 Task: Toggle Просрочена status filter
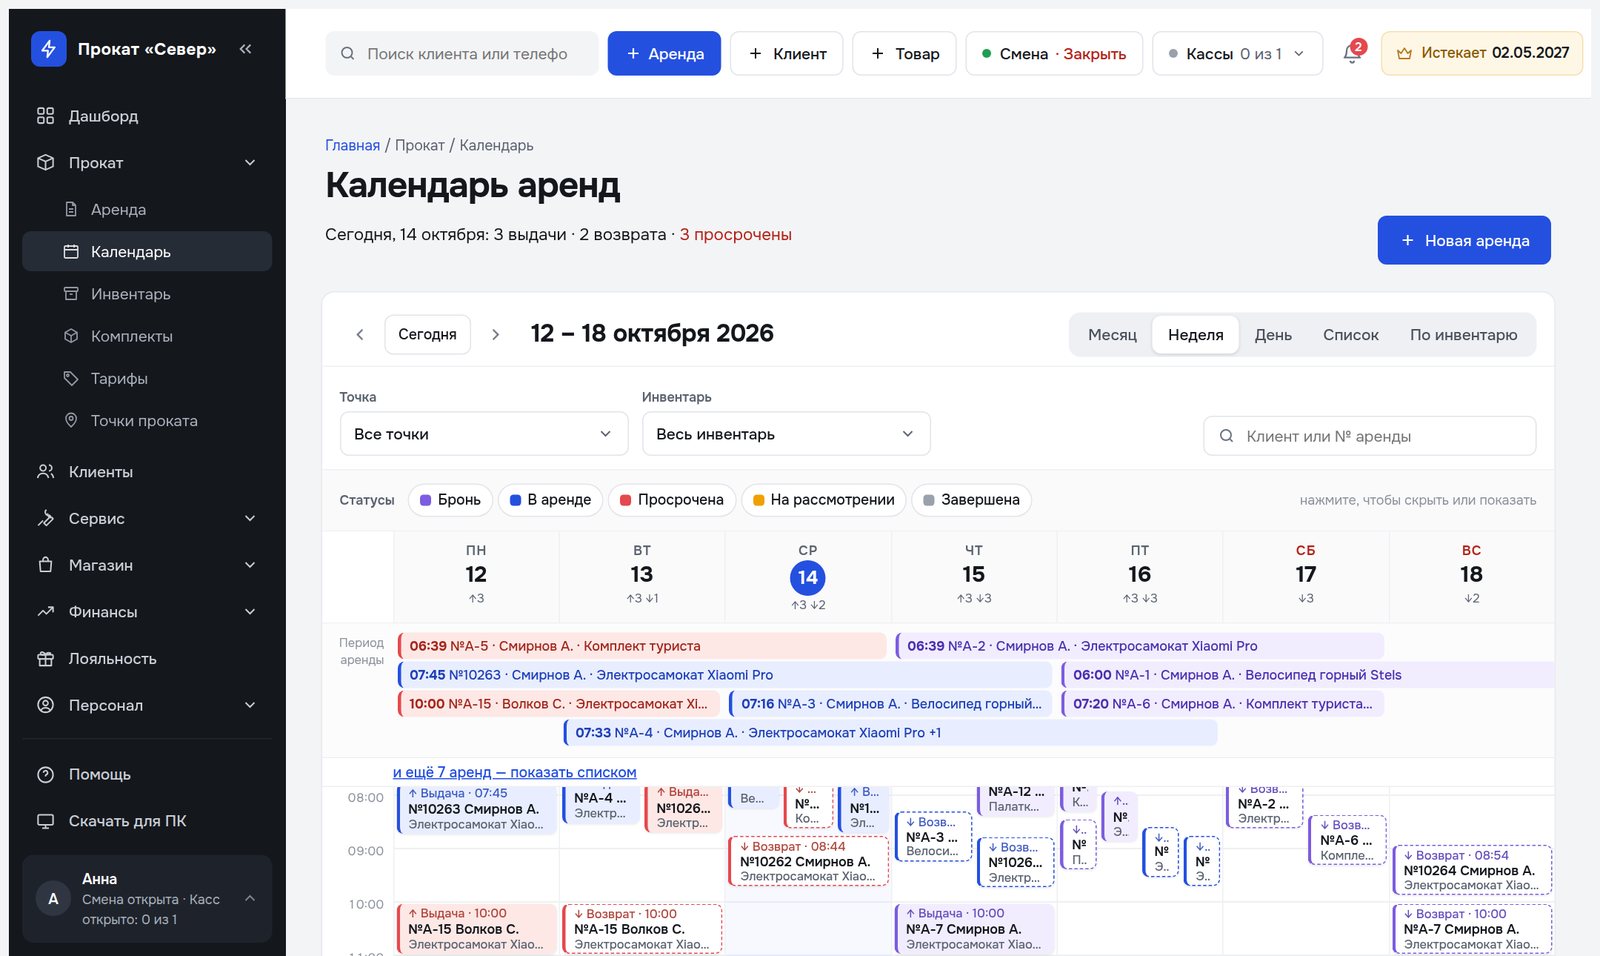tap(672, 500)
